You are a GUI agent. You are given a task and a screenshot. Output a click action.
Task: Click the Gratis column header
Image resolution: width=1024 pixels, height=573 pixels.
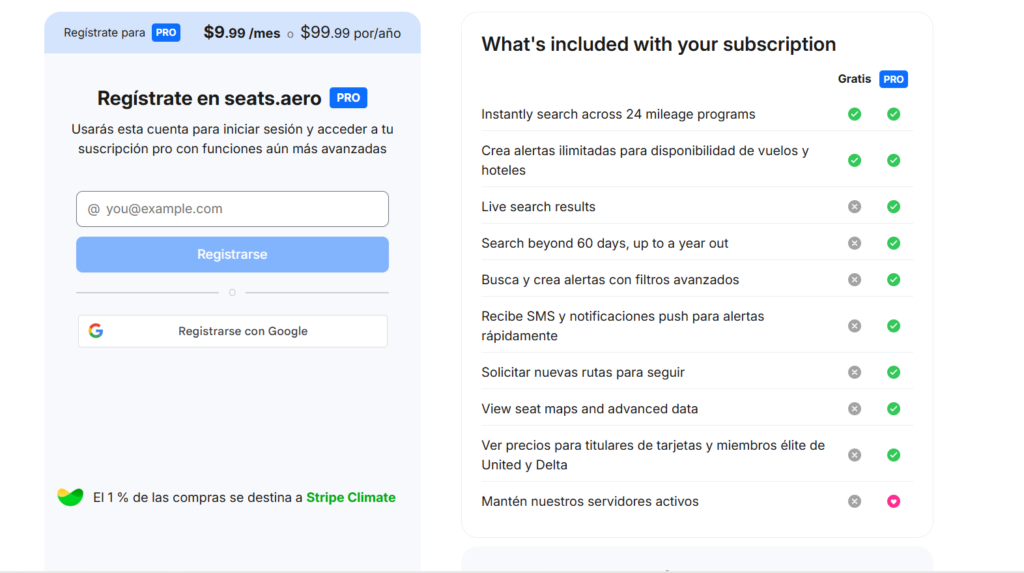coord(854,79)
